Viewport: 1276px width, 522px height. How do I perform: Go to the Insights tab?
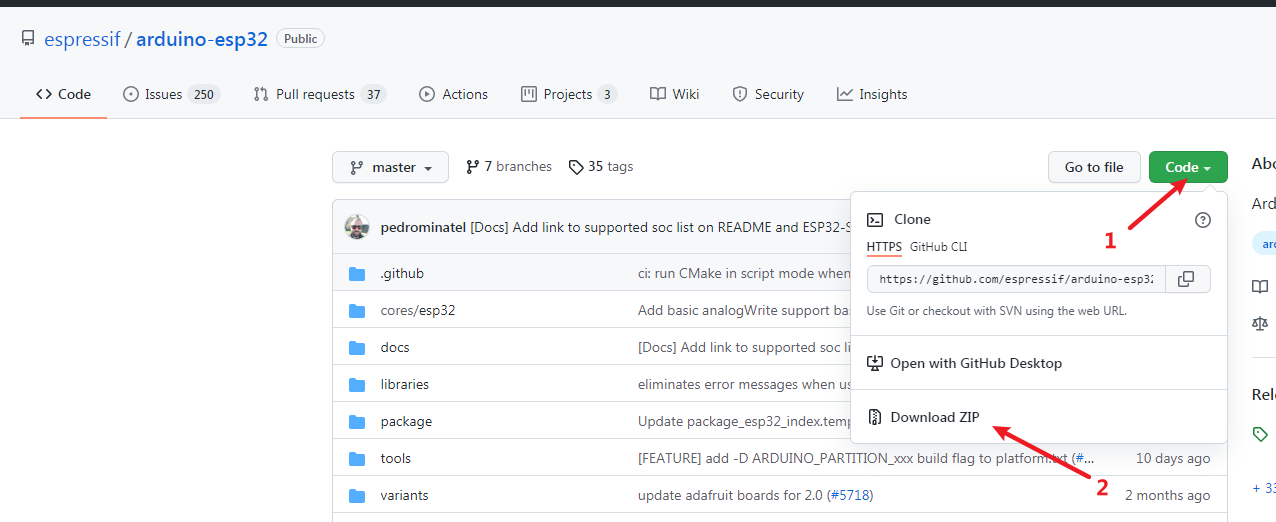(872, 94)
